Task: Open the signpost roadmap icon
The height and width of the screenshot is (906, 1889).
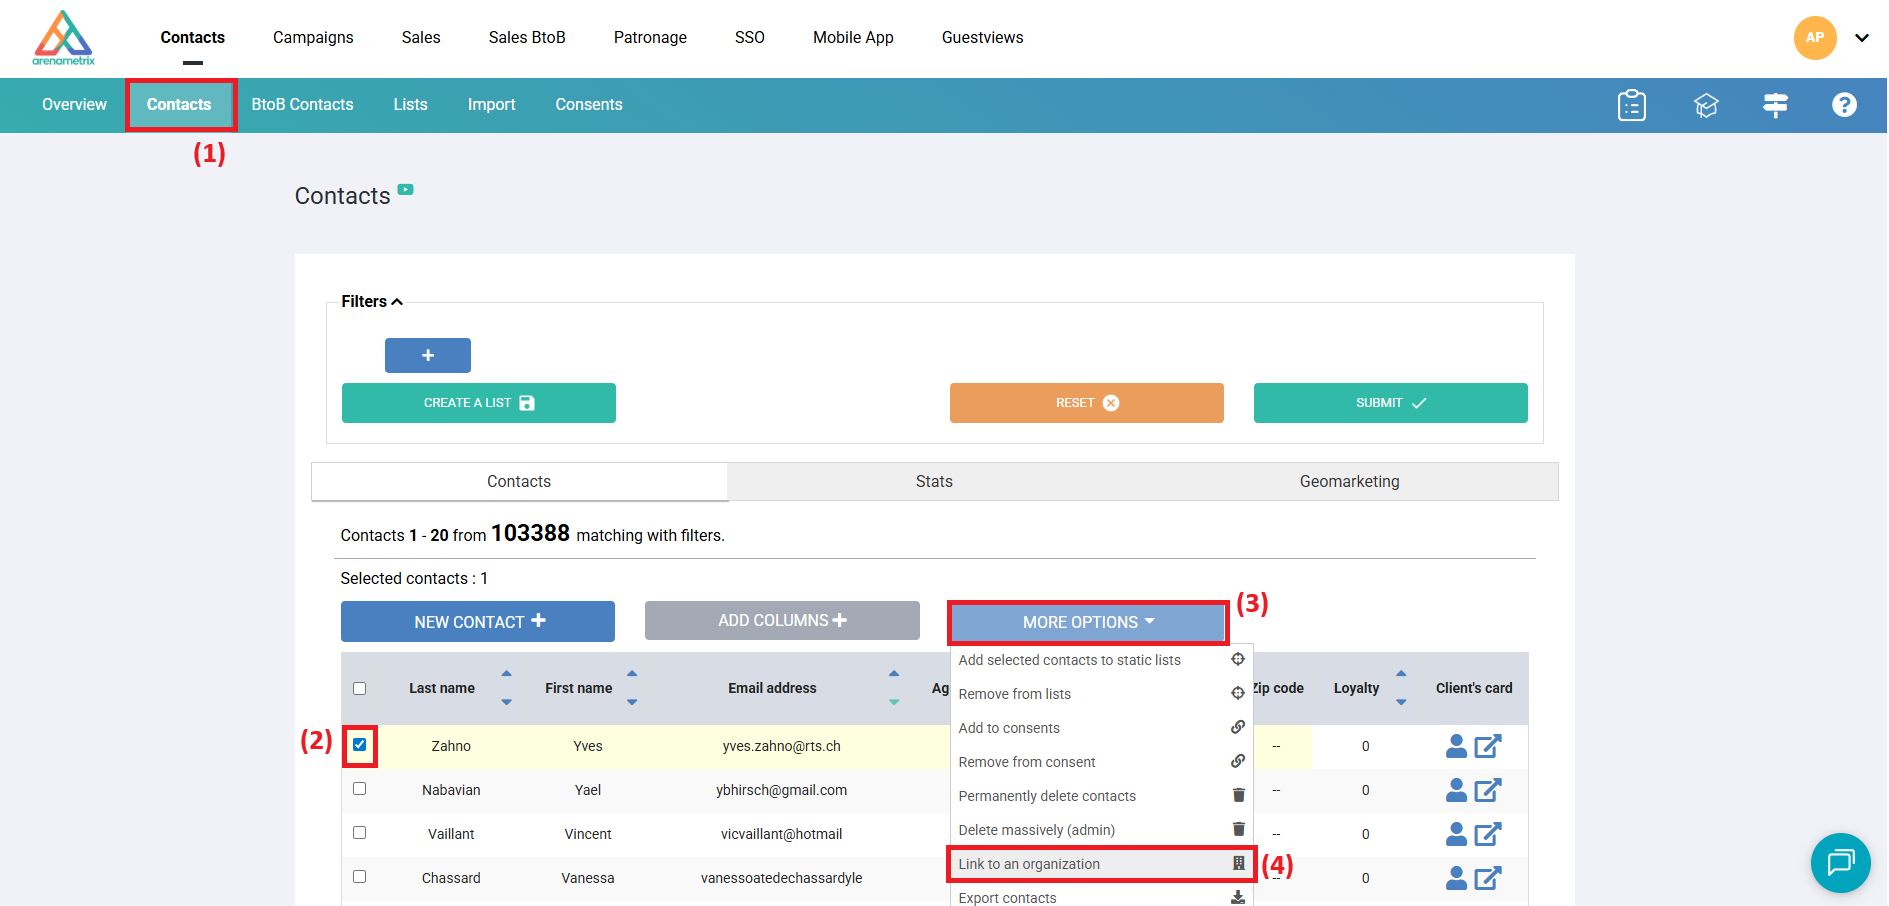Action: (1775, 105)
